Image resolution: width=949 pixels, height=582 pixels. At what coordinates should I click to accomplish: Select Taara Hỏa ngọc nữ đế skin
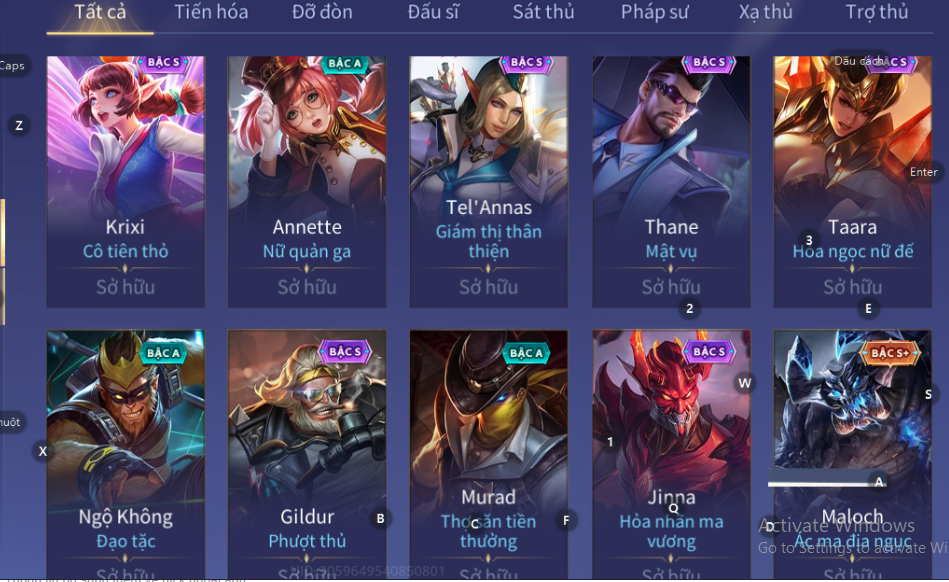pyautogui.click(x=852, y=181)
